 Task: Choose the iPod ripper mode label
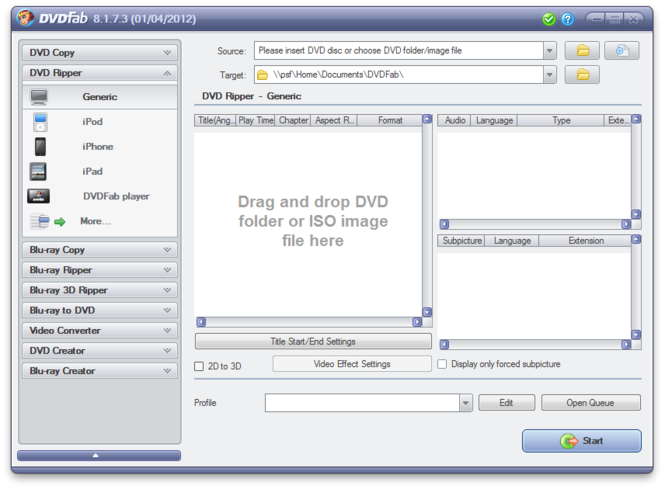92,122
